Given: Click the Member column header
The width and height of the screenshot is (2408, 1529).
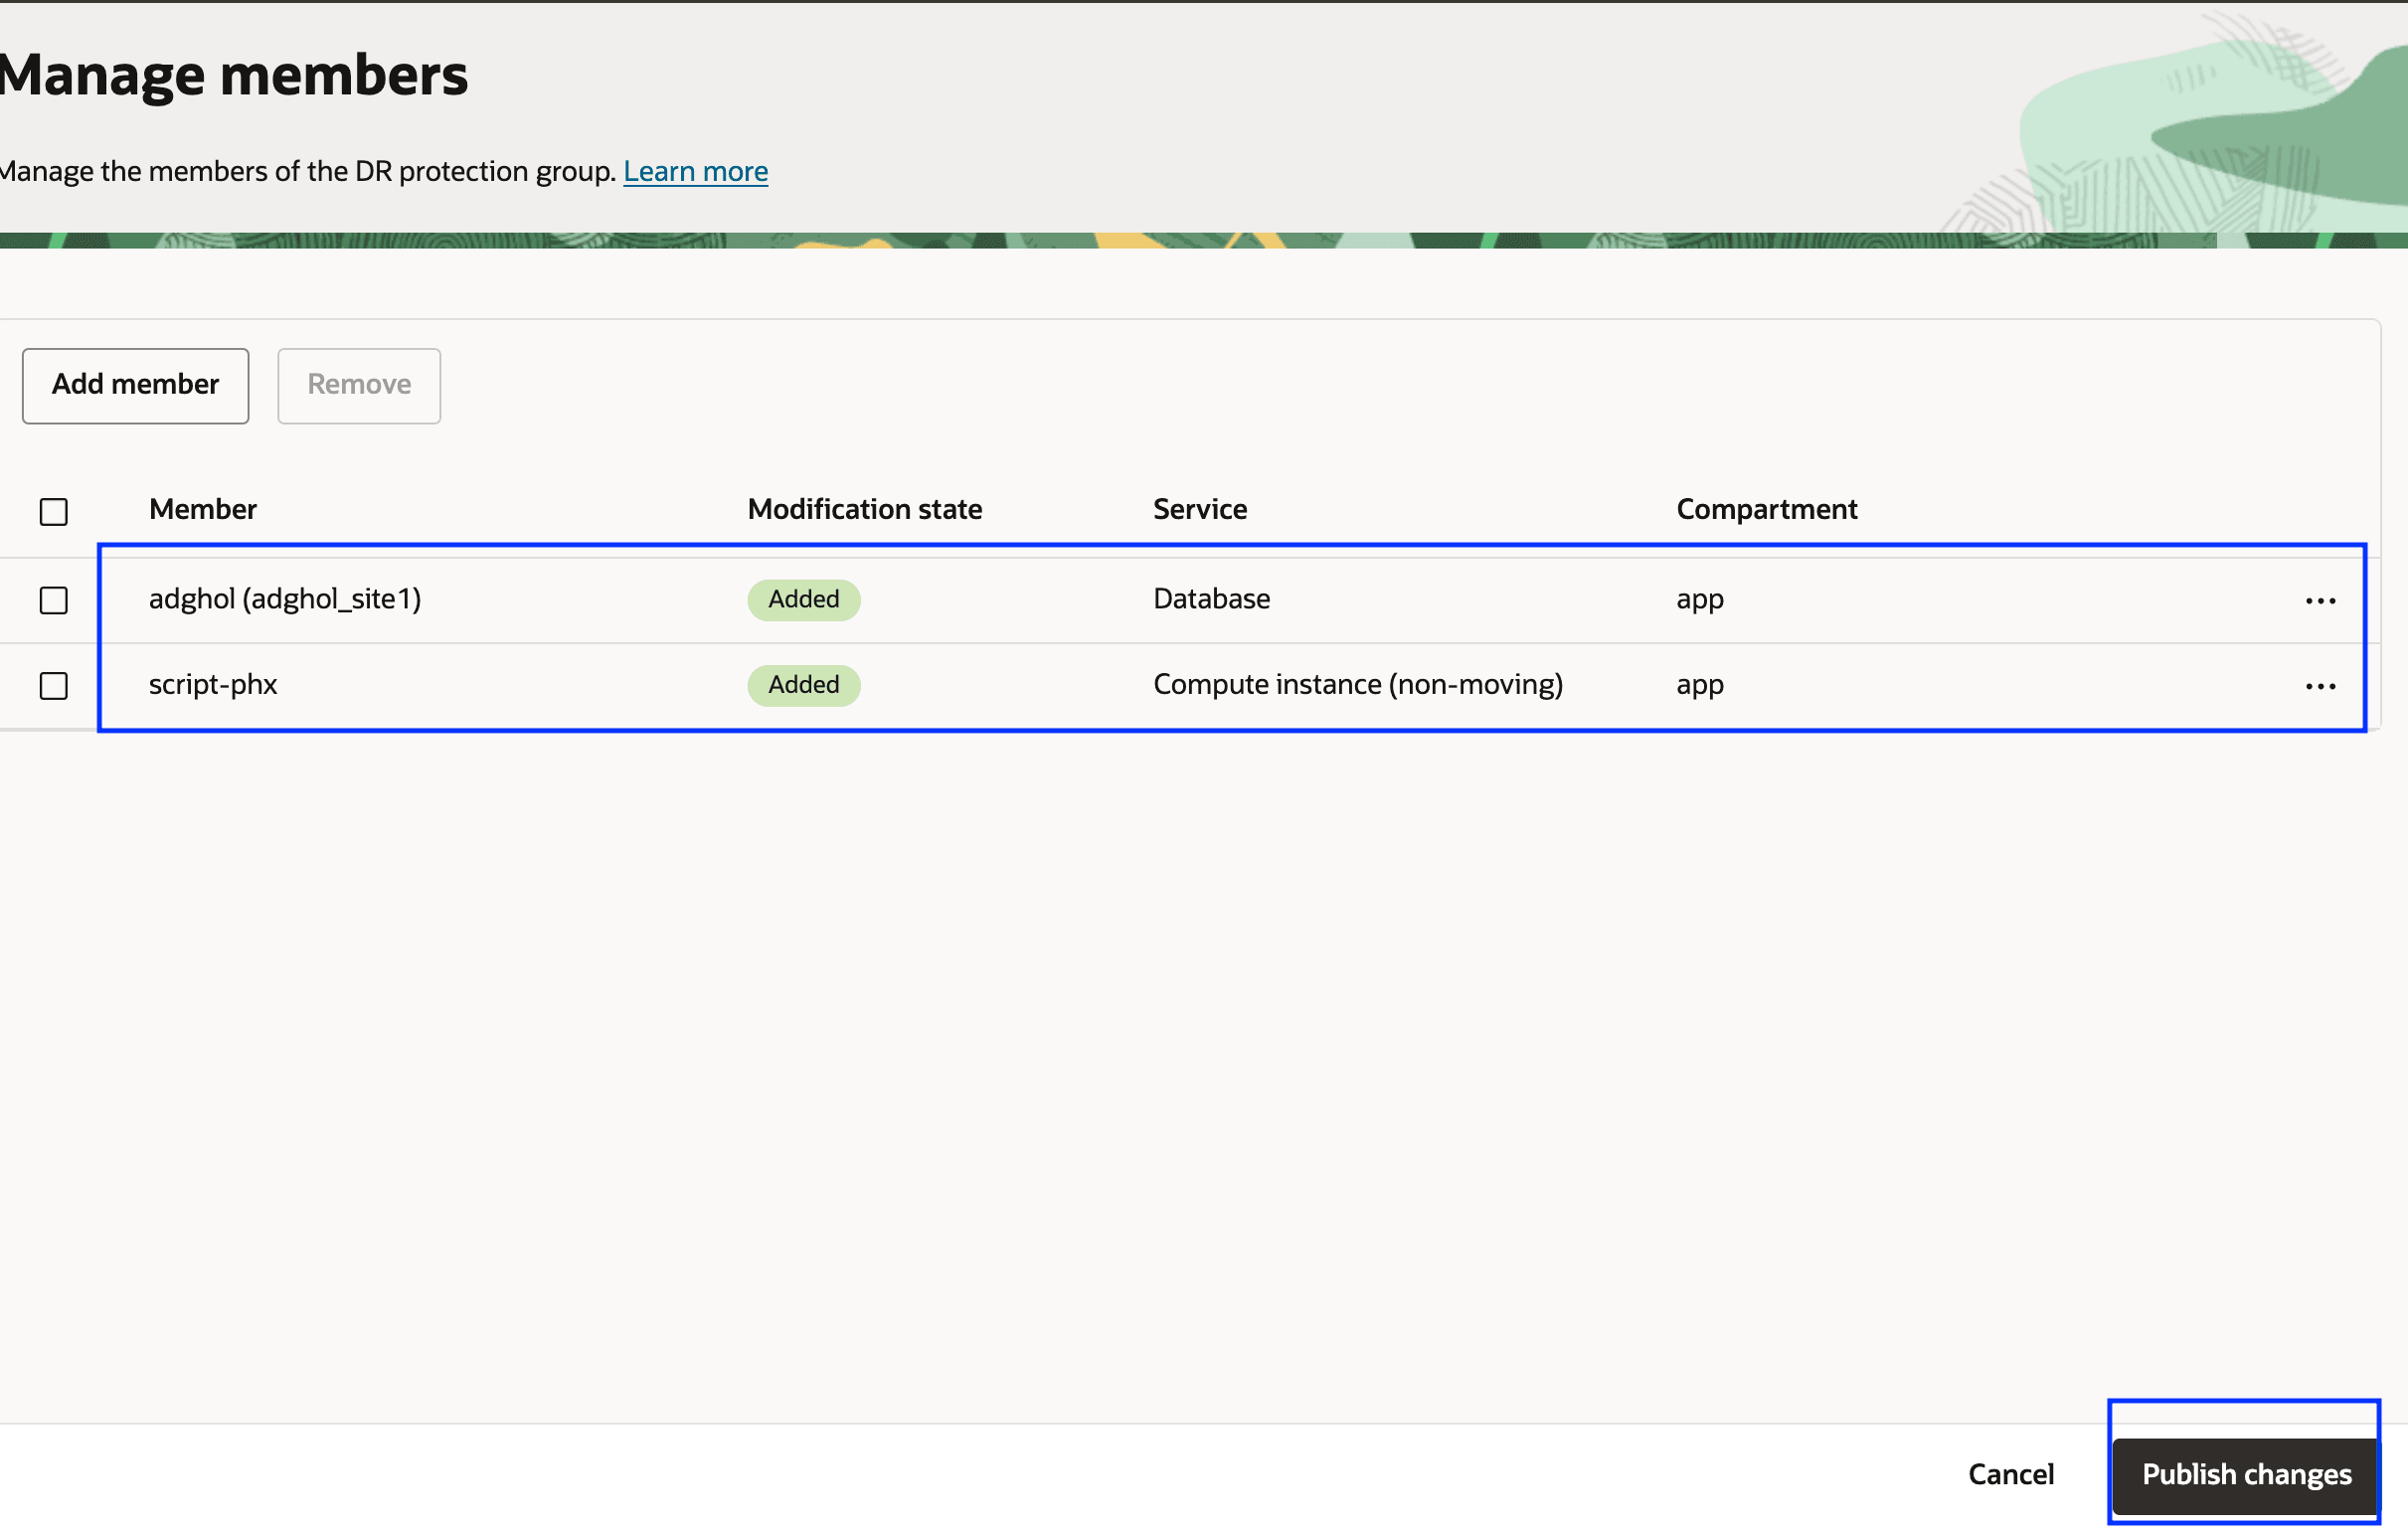Looking at the screenshot, I should (203, 509).
